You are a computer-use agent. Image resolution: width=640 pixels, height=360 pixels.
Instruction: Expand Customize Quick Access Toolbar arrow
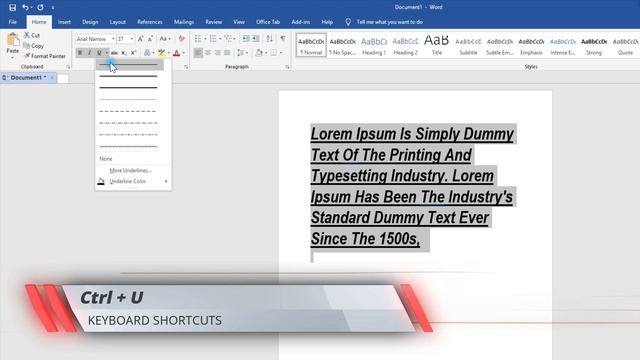53,7
